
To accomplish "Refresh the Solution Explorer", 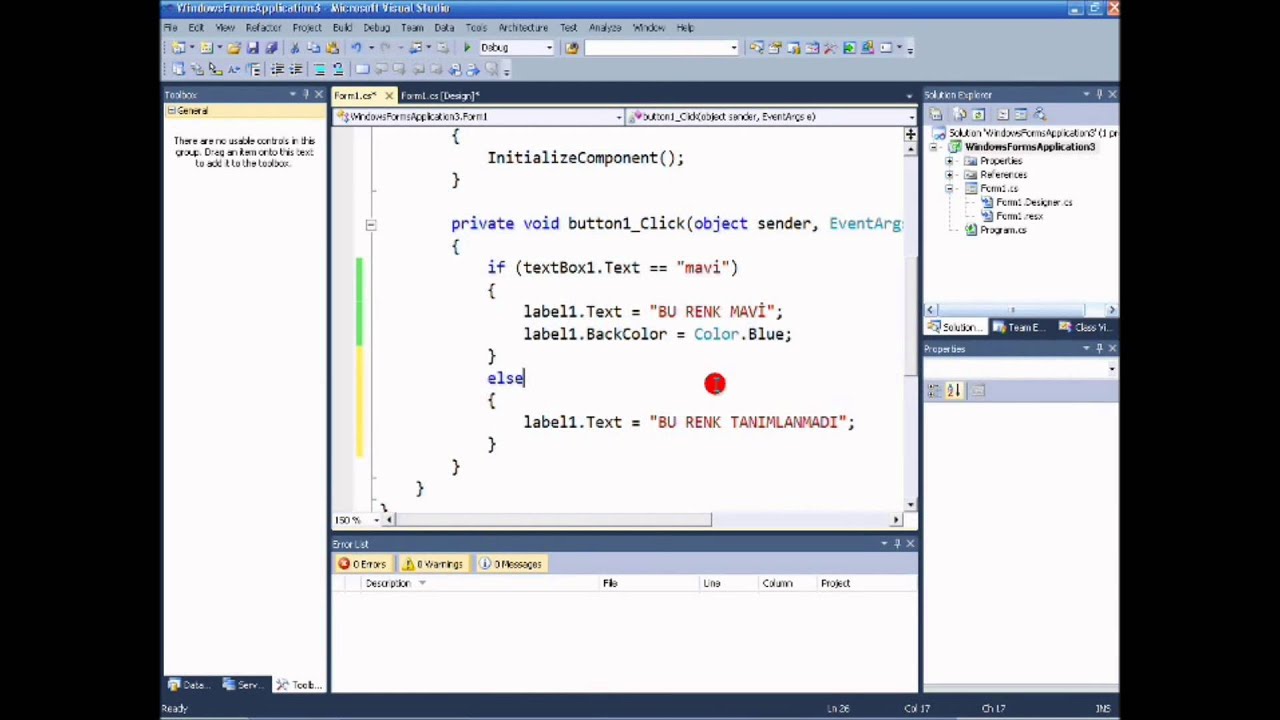I will (x=978, y=114).
